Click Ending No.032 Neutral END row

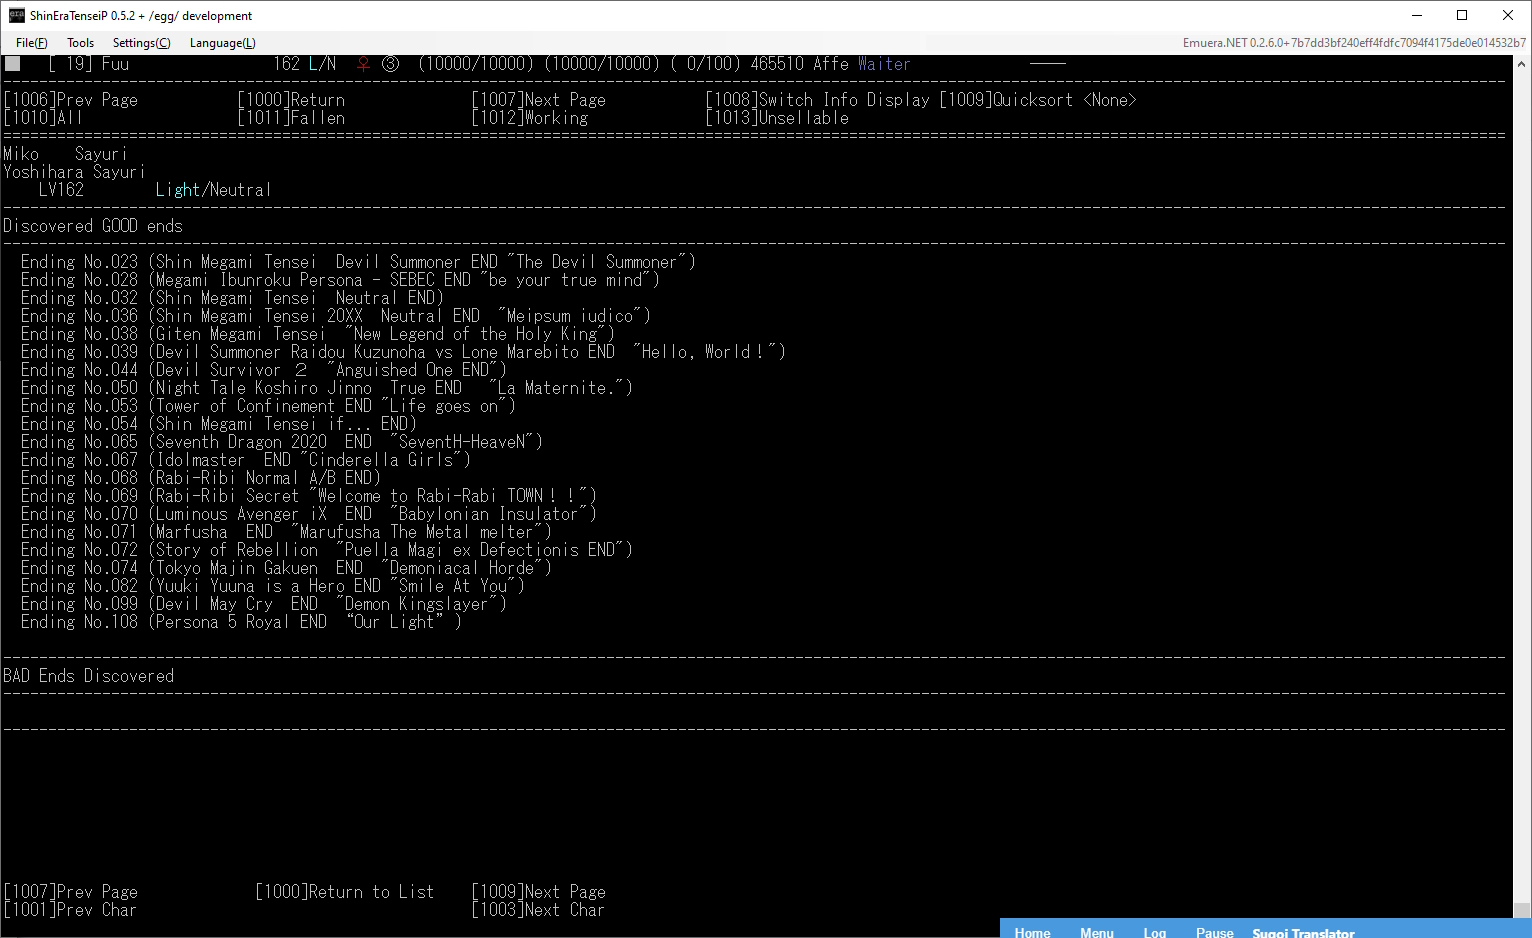coord(232,298)
